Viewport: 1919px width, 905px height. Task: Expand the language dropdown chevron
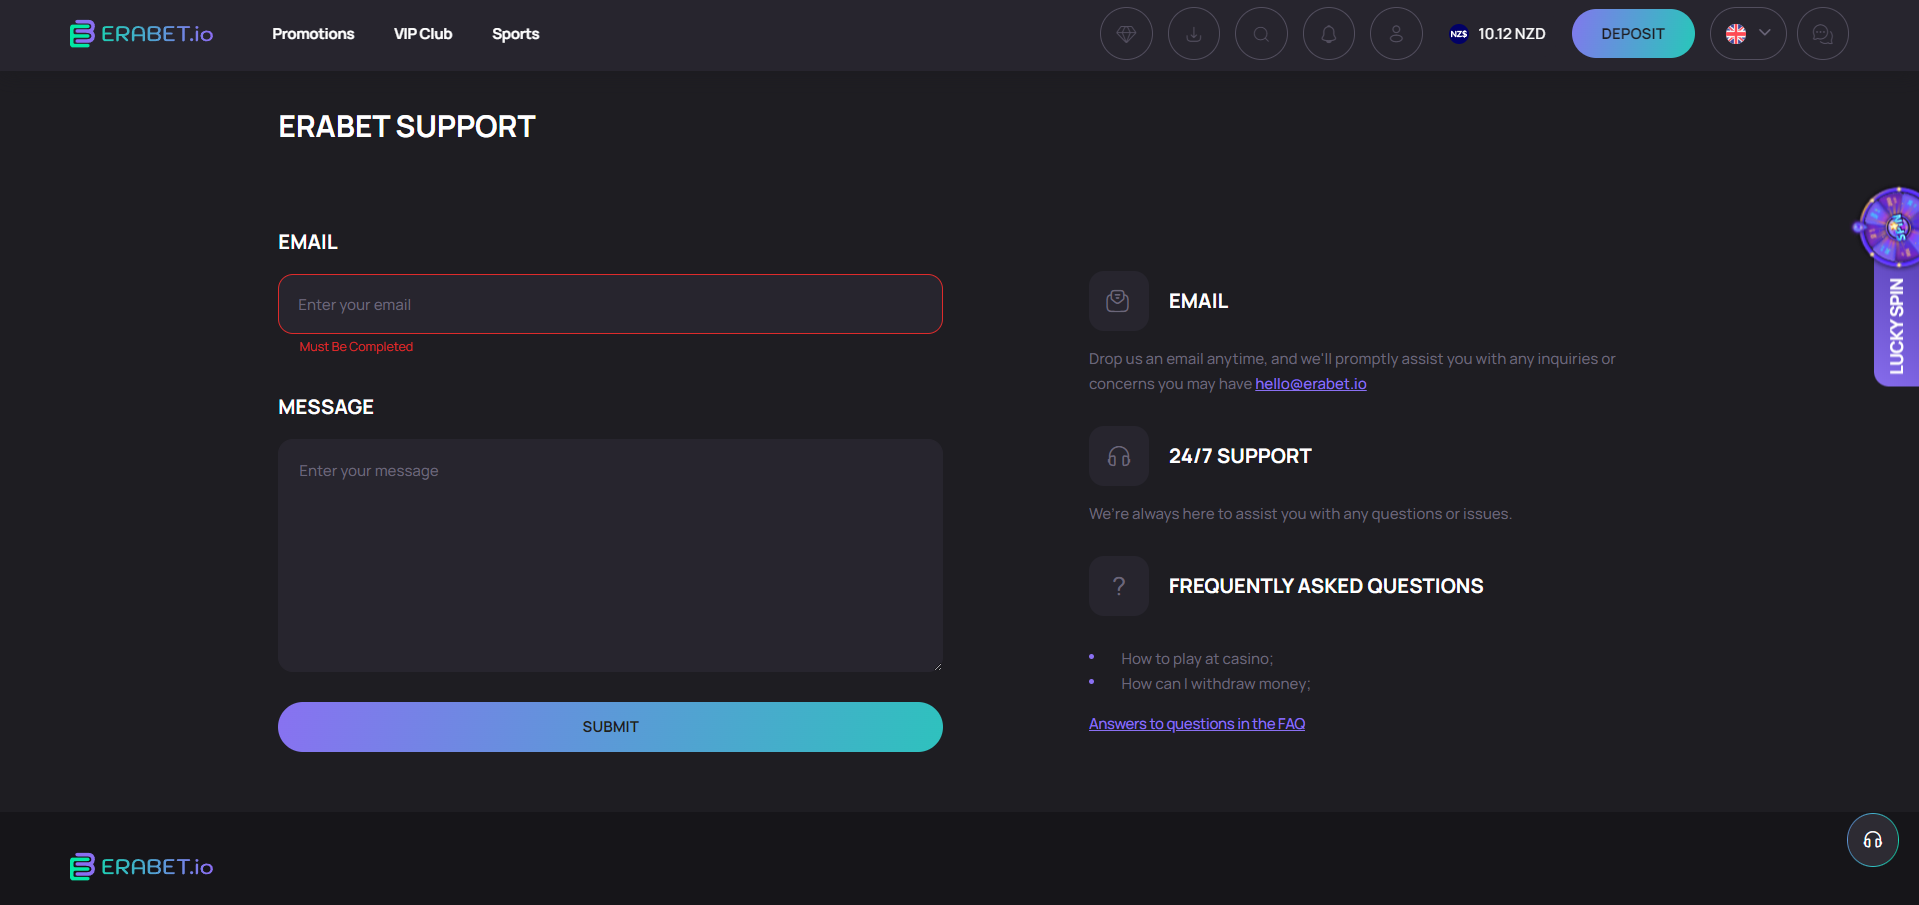[x=1765, y=33]
